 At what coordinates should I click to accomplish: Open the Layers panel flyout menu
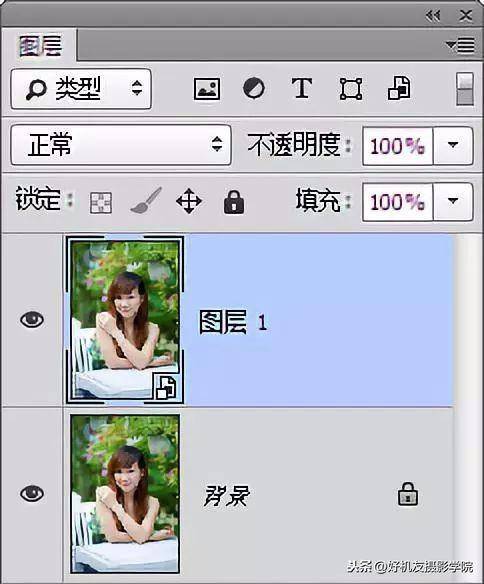click(460, 45)
